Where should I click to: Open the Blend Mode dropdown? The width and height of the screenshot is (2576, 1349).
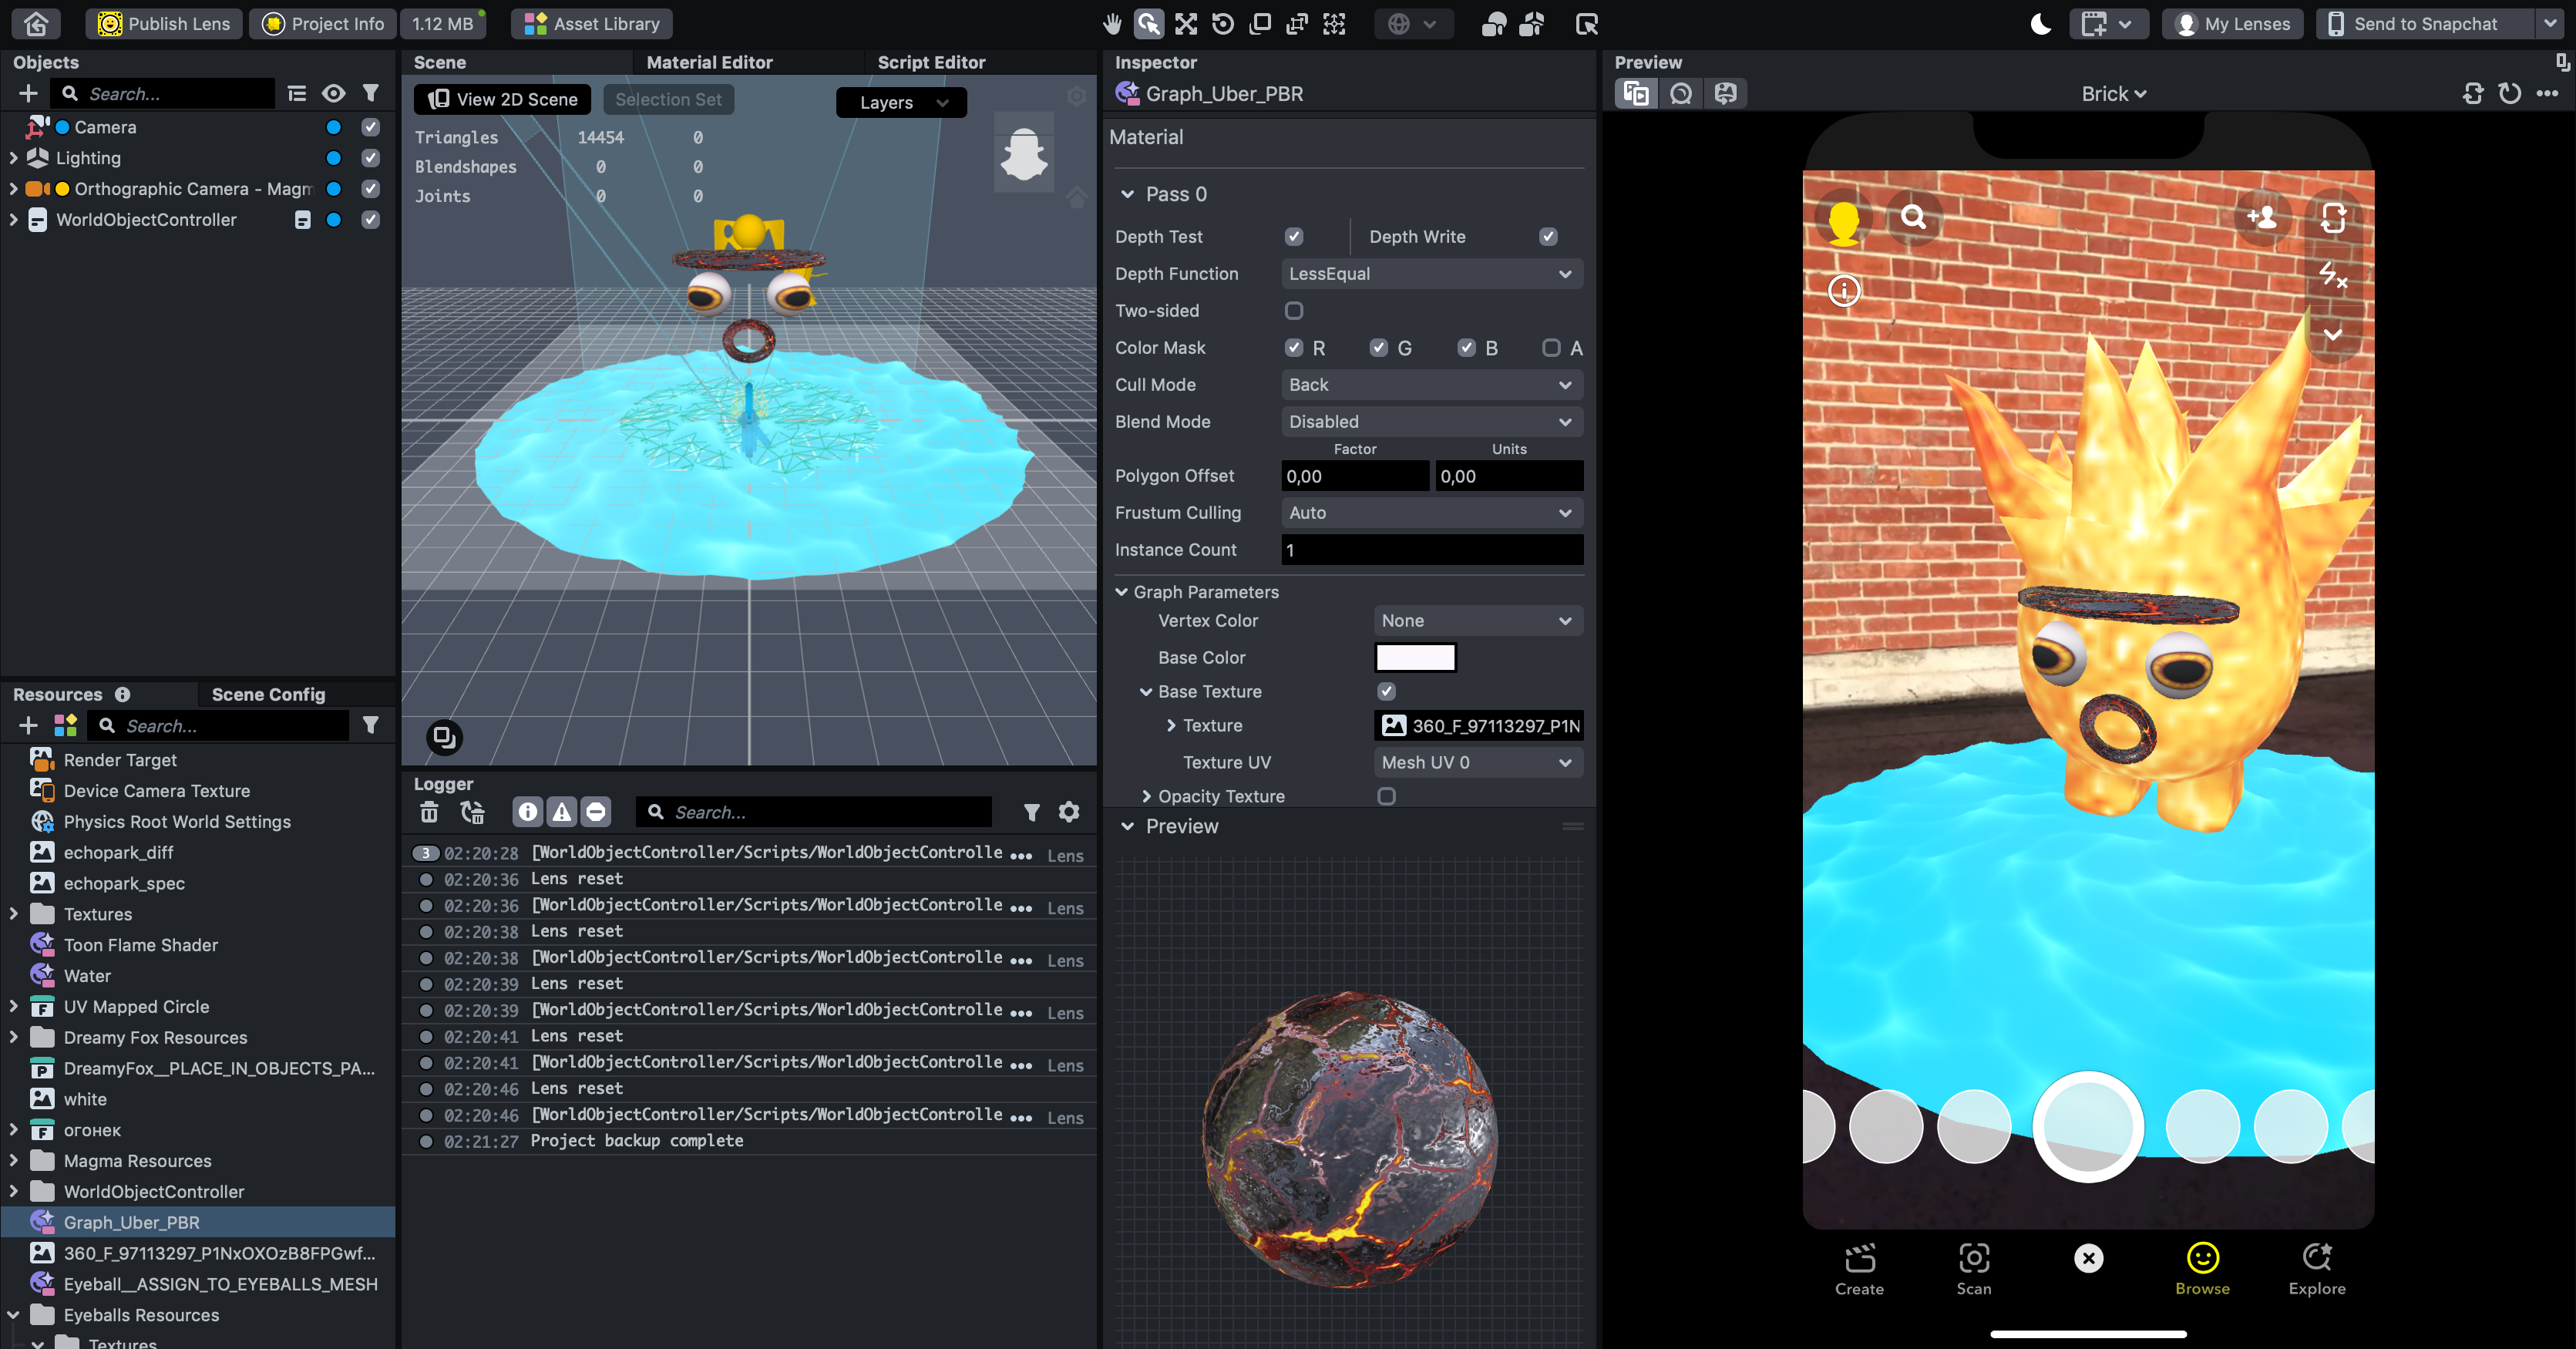[x=1431, y=422]
